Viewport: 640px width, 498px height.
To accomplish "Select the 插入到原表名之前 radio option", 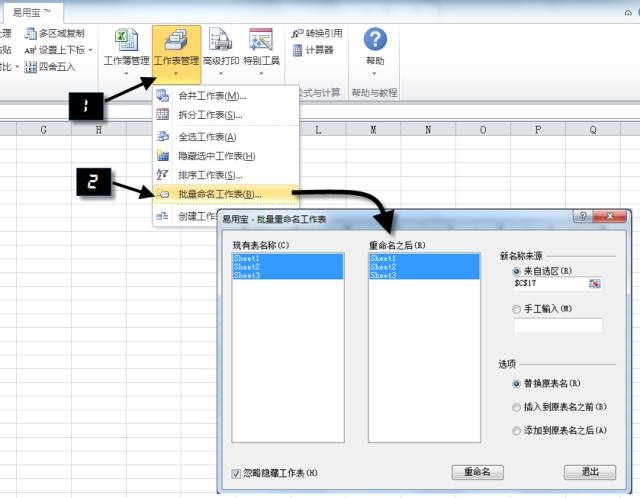I will pos(516,407).
